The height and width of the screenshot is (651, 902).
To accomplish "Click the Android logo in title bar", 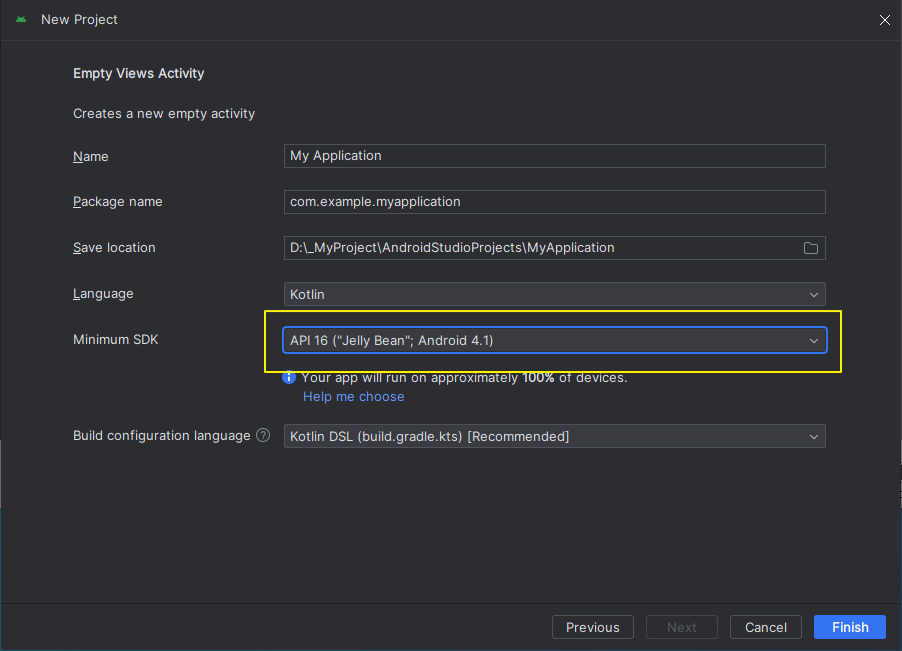I will [21, 20].
